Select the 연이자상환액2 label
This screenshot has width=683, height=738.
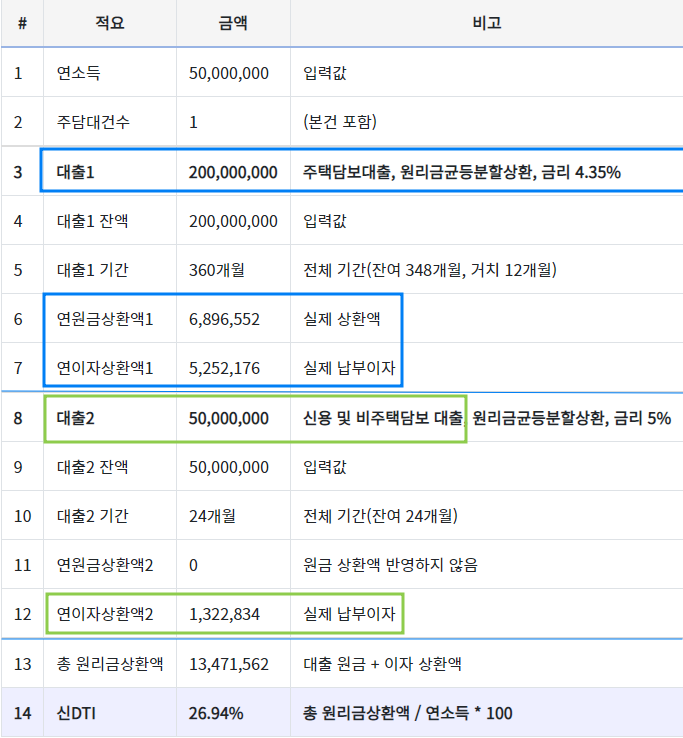[x=105, y=614]
